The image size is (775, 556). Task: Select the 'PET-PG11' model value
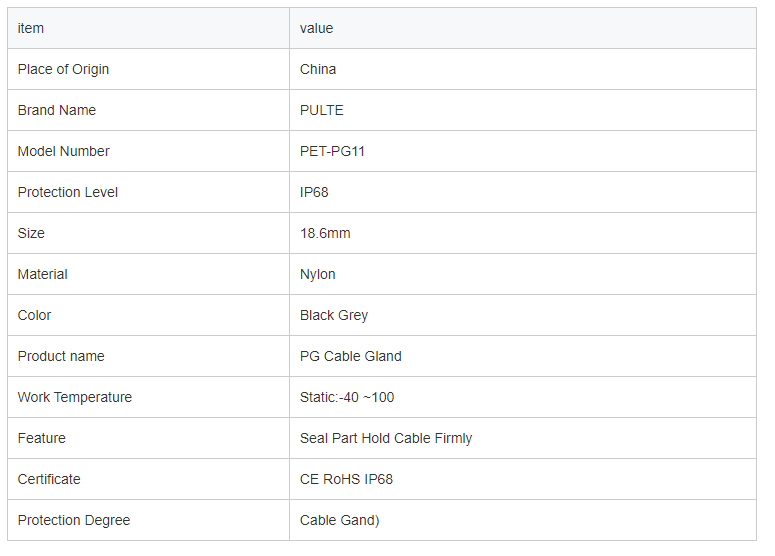pyautogui.click(x=332, y=151)
